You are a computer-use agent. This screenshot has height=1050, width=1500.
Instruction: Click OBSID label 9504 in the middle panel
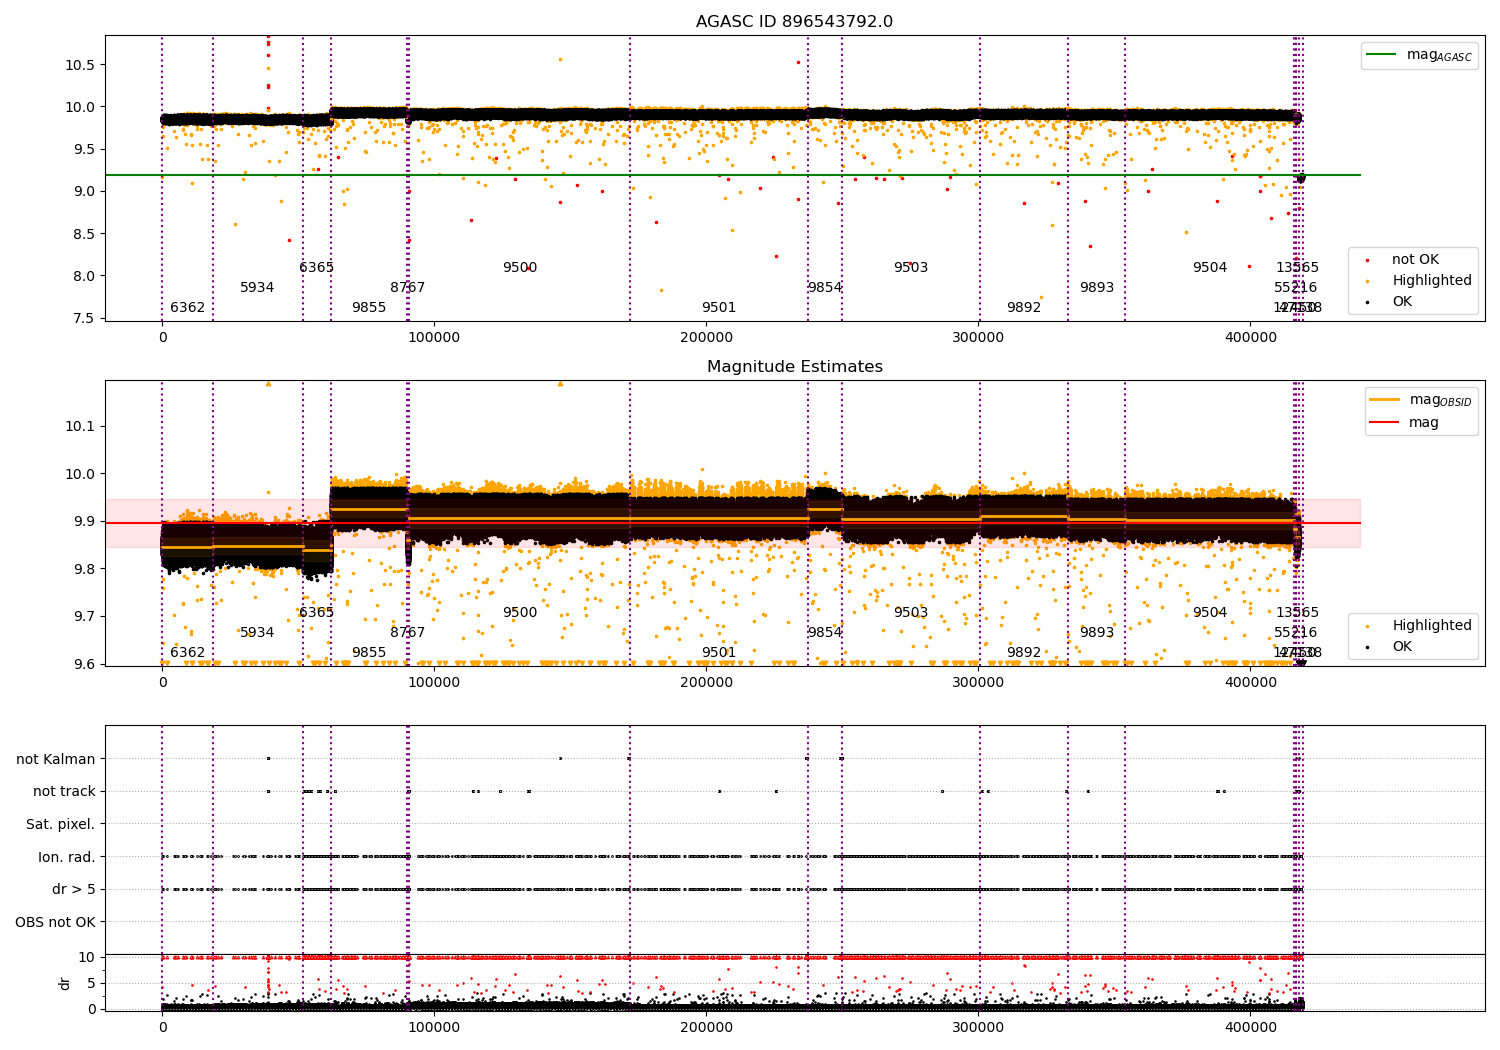click(x=1210, y=613)
